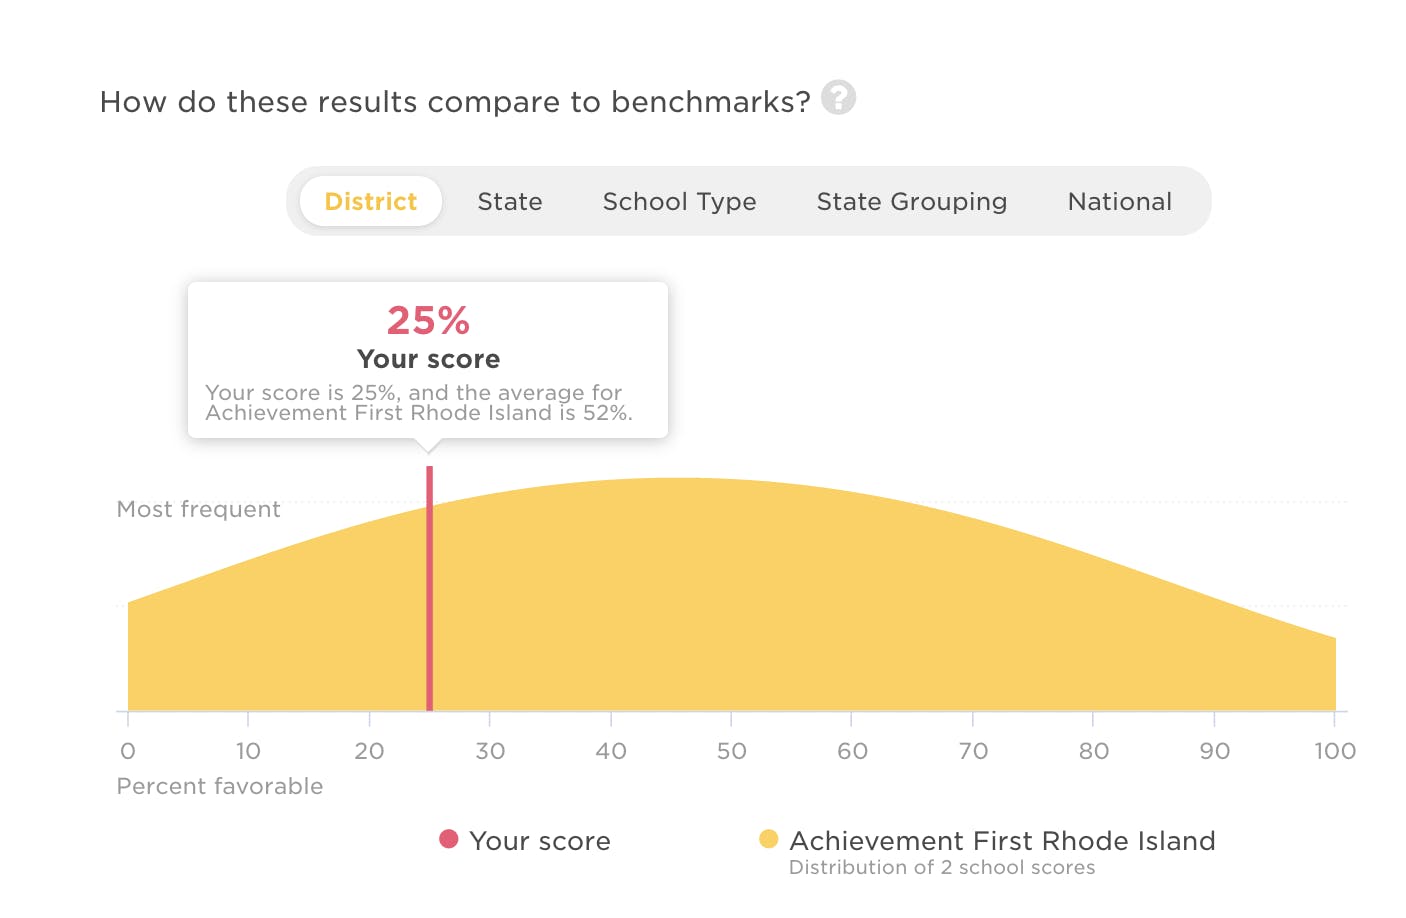The height and width of the screenshot is (918, 1406).
Task: Click the Most frequent chart label
Action: pyautogui.click(x=199, y=509)
